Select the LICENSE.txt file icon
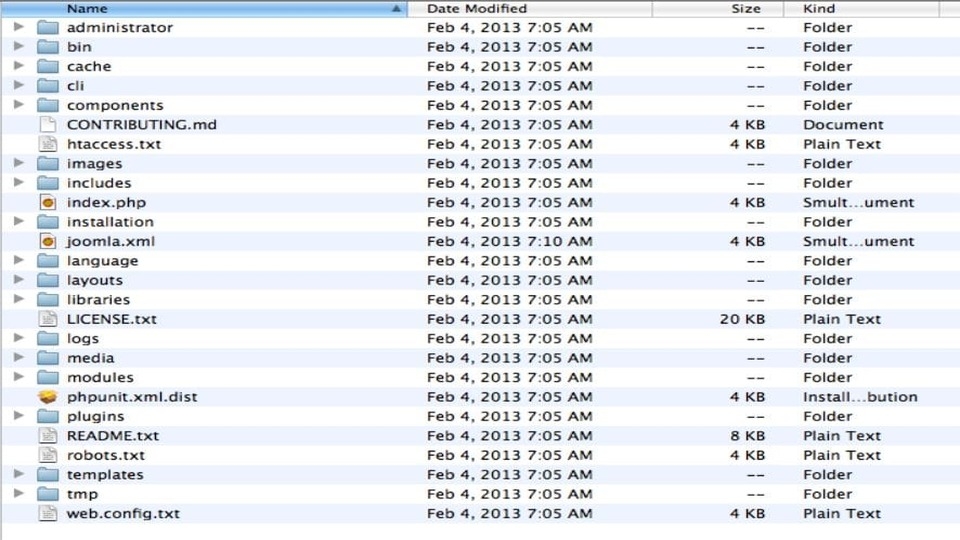960x540 pixels. click(x=48, y=319)
